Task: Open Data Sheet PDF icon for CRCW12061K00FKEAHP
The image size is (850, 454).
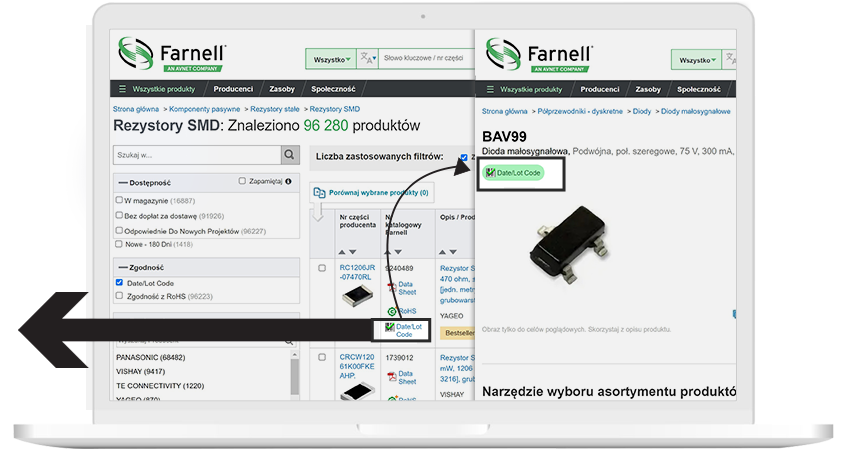Action: [392, 377]
